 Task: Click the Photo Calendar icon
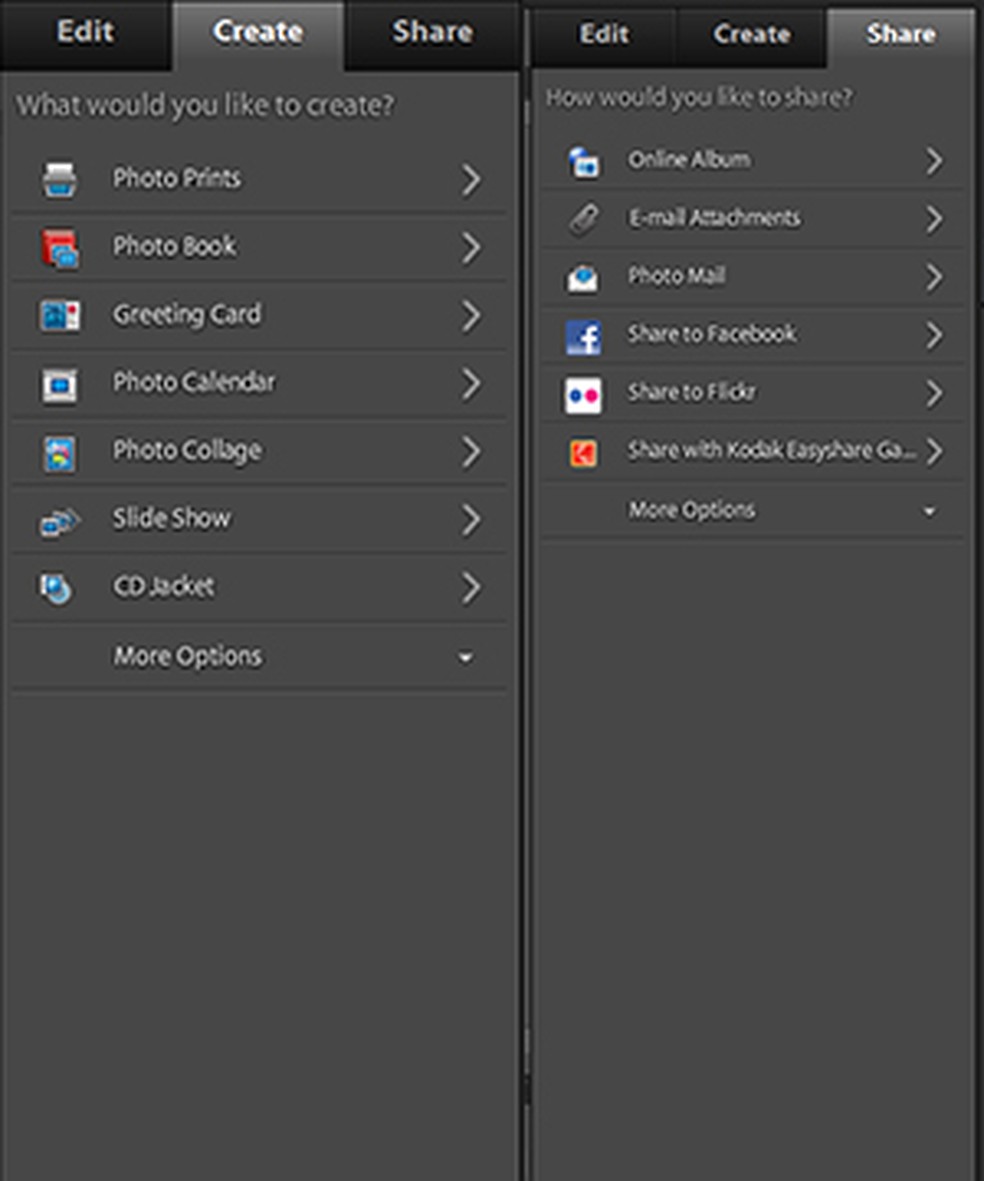(59, 385)
